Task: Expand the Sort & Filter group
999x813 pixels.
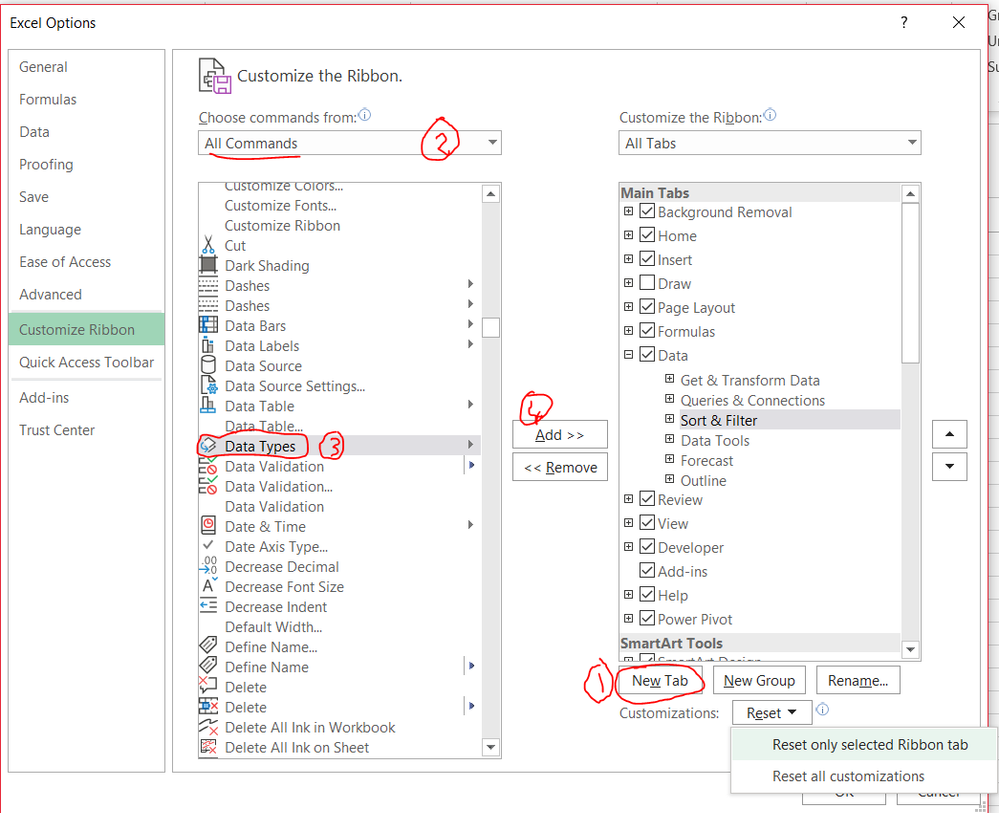Action: pyautogui.click(x=670, y=419)
